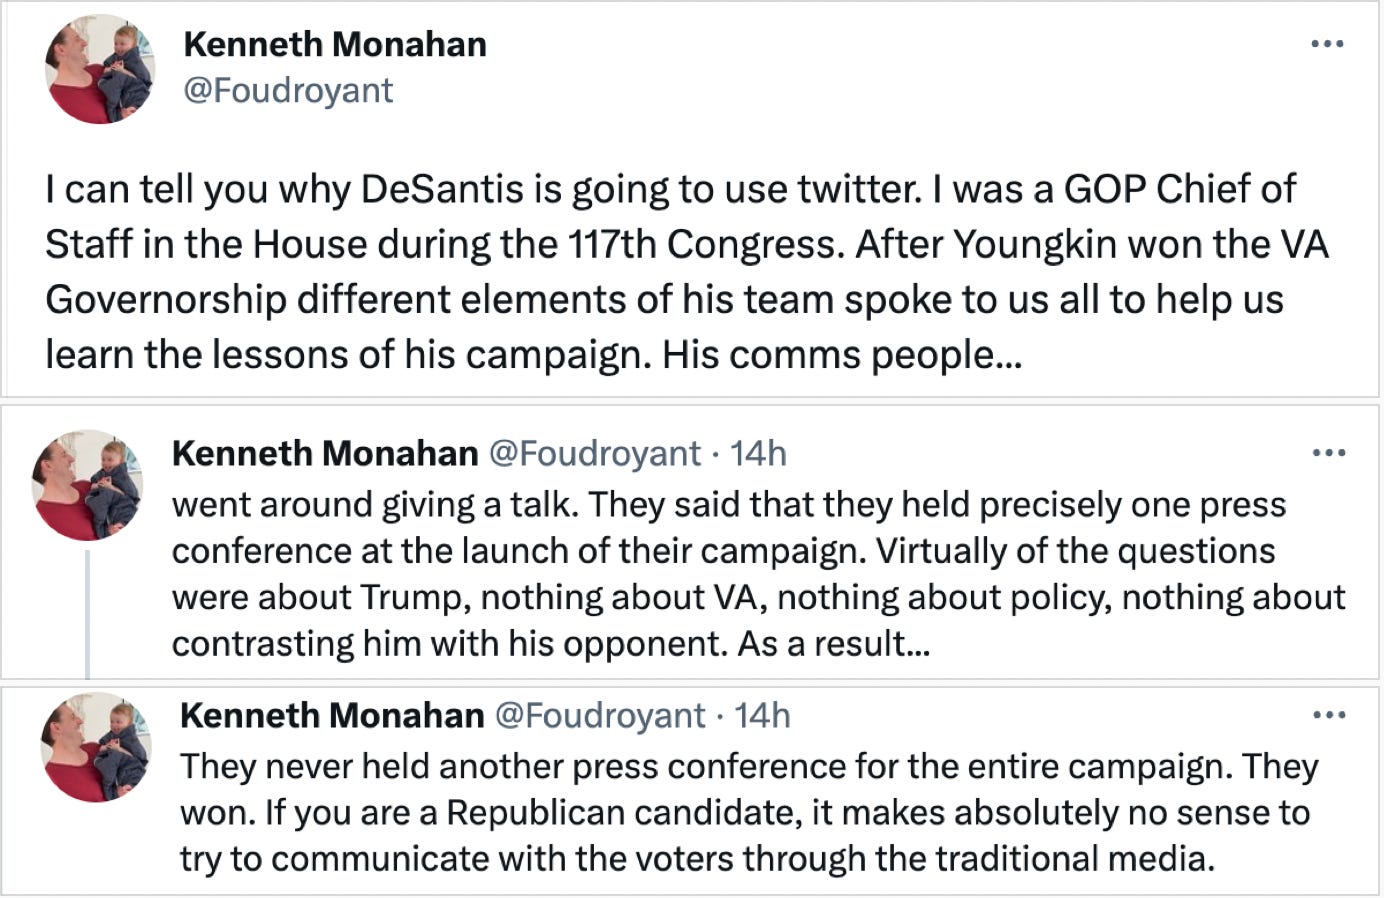Click Kenneth Monahan's name on the middle tweet
Image resolution: width=1384 pixels, height=898 pixels.
point(325,453)
